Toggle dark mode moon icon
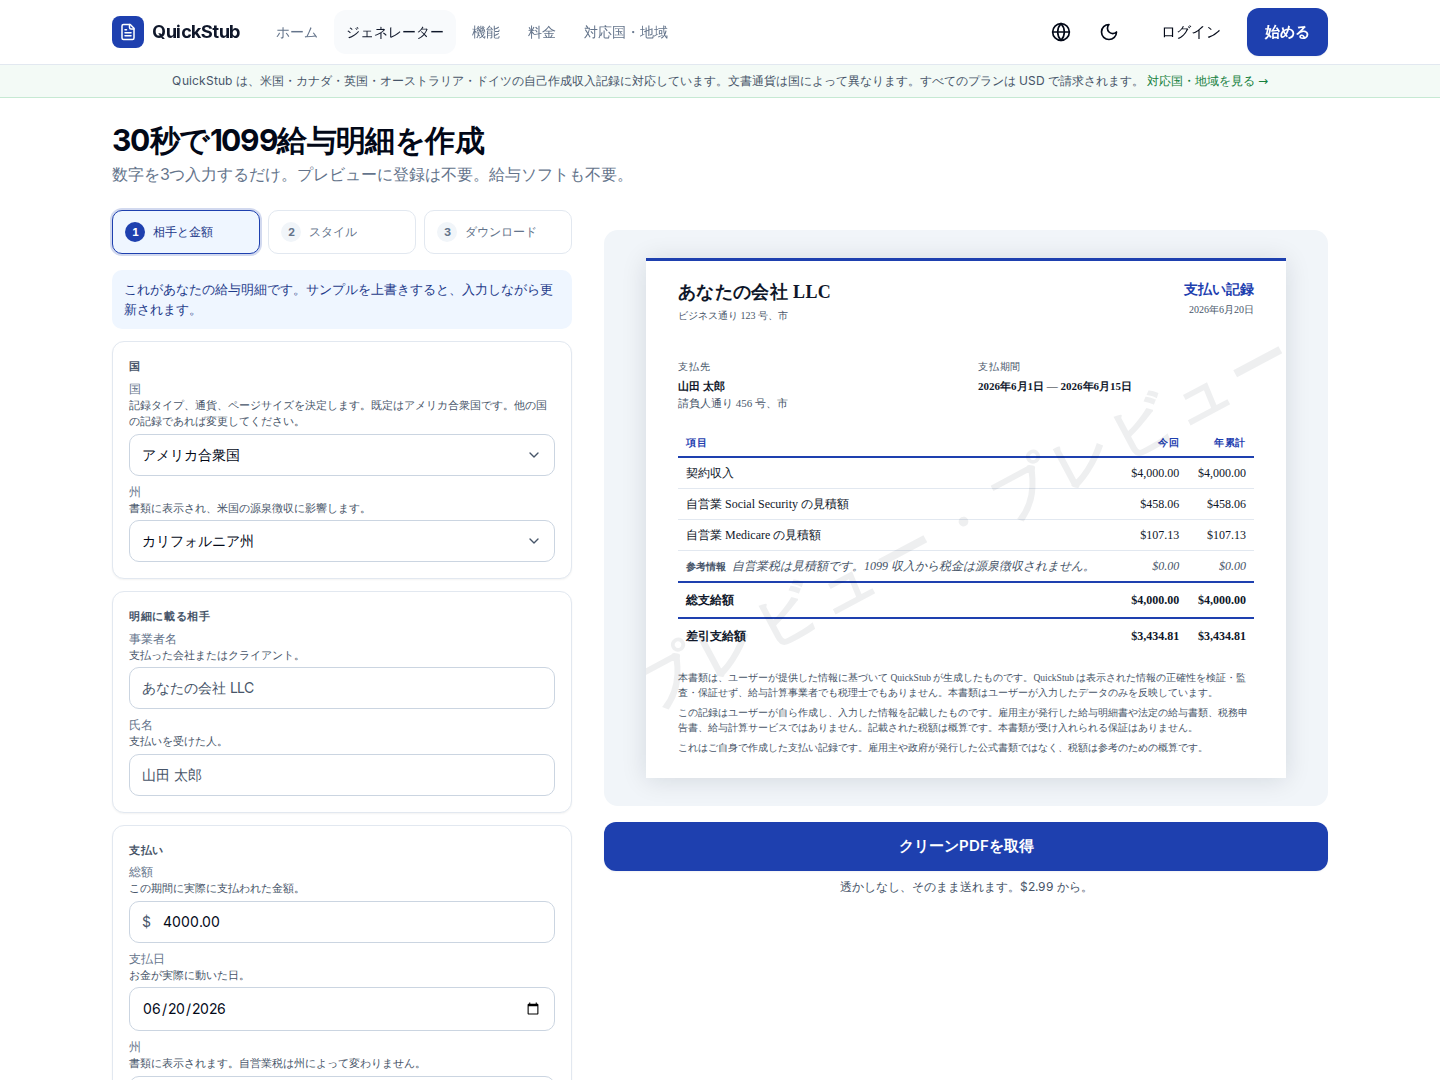The width and height of the screenshot is (1440, 1080). 1109,32
